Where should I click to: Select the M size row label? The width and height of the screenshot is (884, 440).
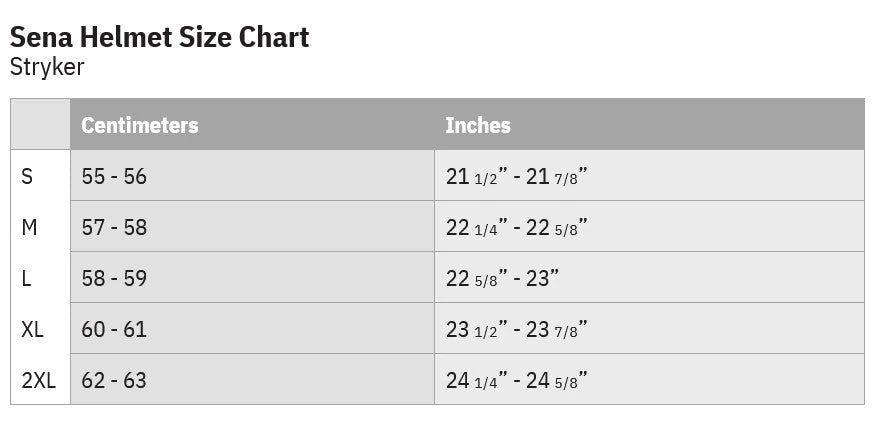point(29,228)
